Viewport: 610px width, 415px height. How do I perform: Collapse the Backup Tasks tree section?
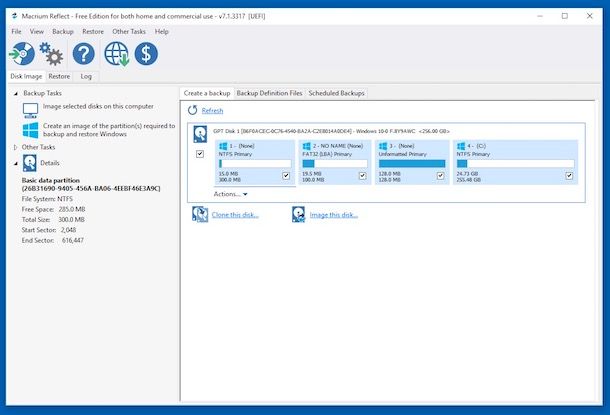pyautogui.click(x=16, y=94)
